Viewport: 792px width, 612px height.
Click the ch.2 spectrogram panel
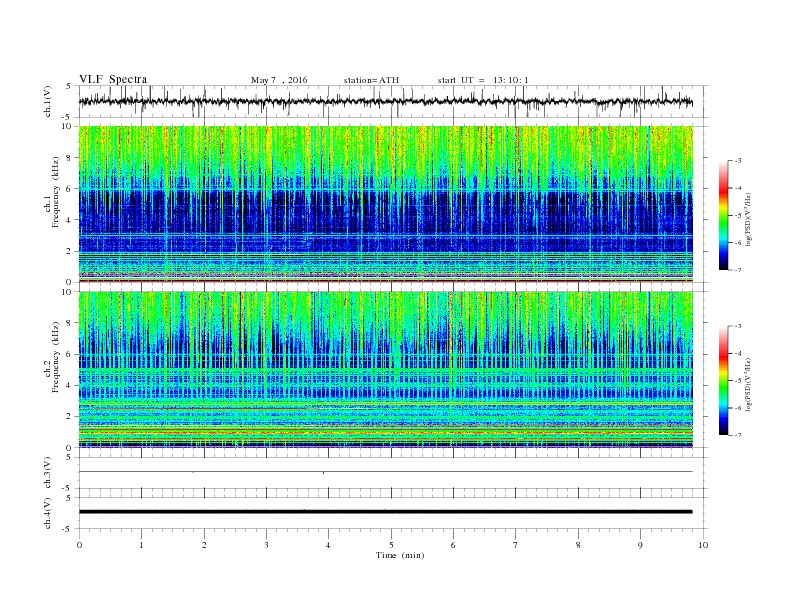(386, 370)
